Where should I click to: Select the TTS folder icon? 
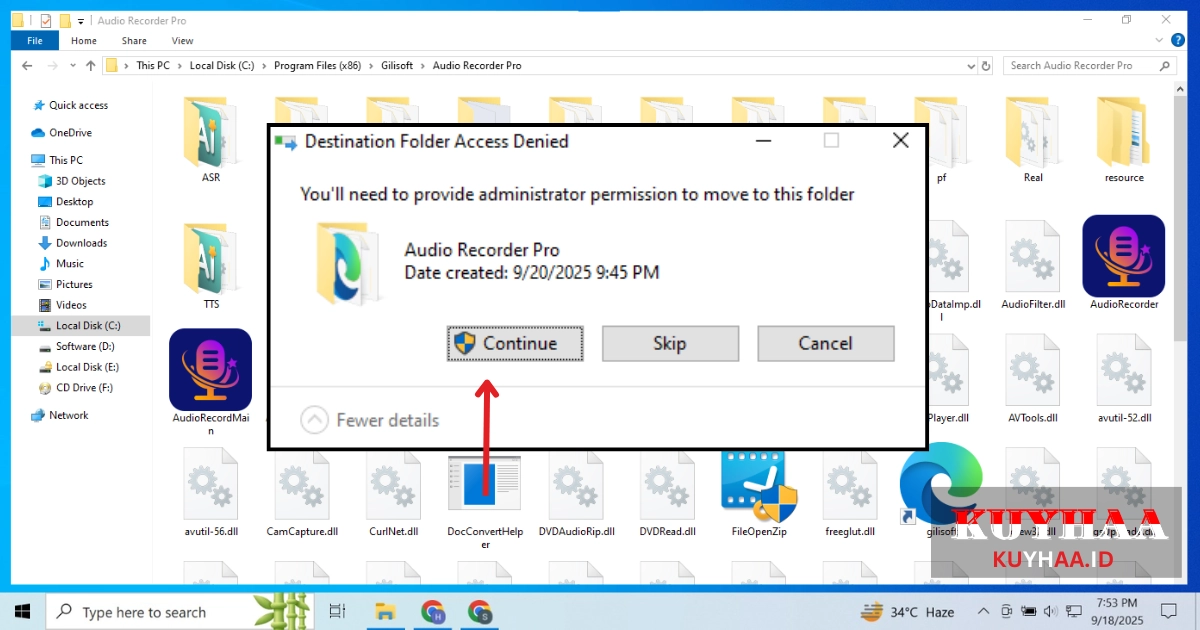[x=210, y=258]
